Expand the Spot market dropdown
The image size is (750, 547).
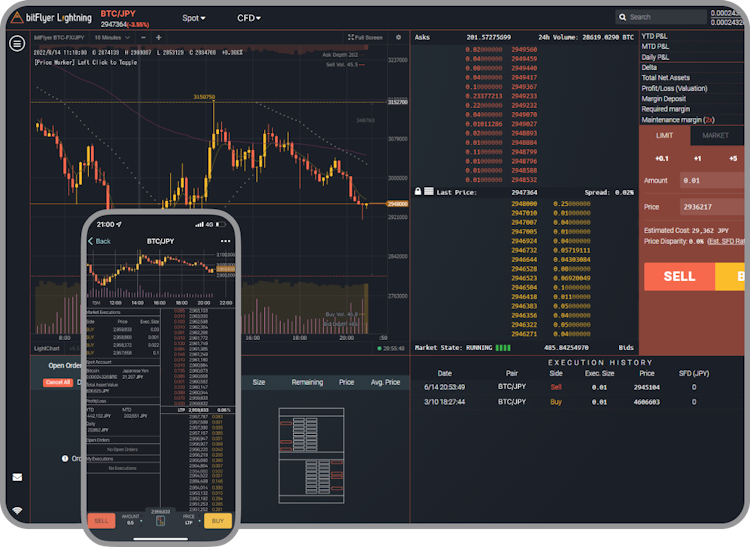[x=193, y=18]
